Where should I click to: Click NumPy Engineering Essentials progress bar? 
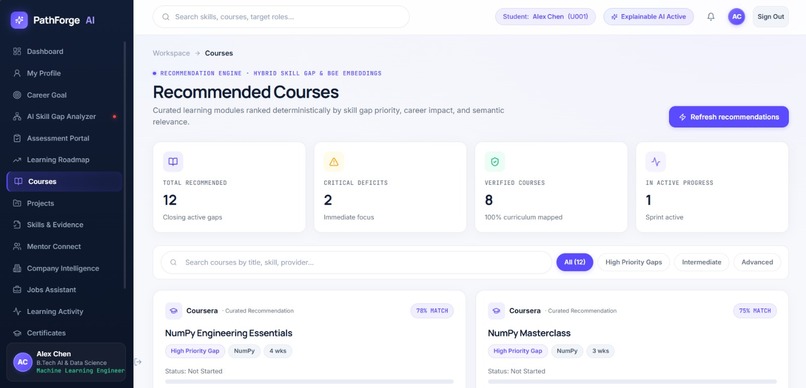pyautogui.click(x=309, y=382)
